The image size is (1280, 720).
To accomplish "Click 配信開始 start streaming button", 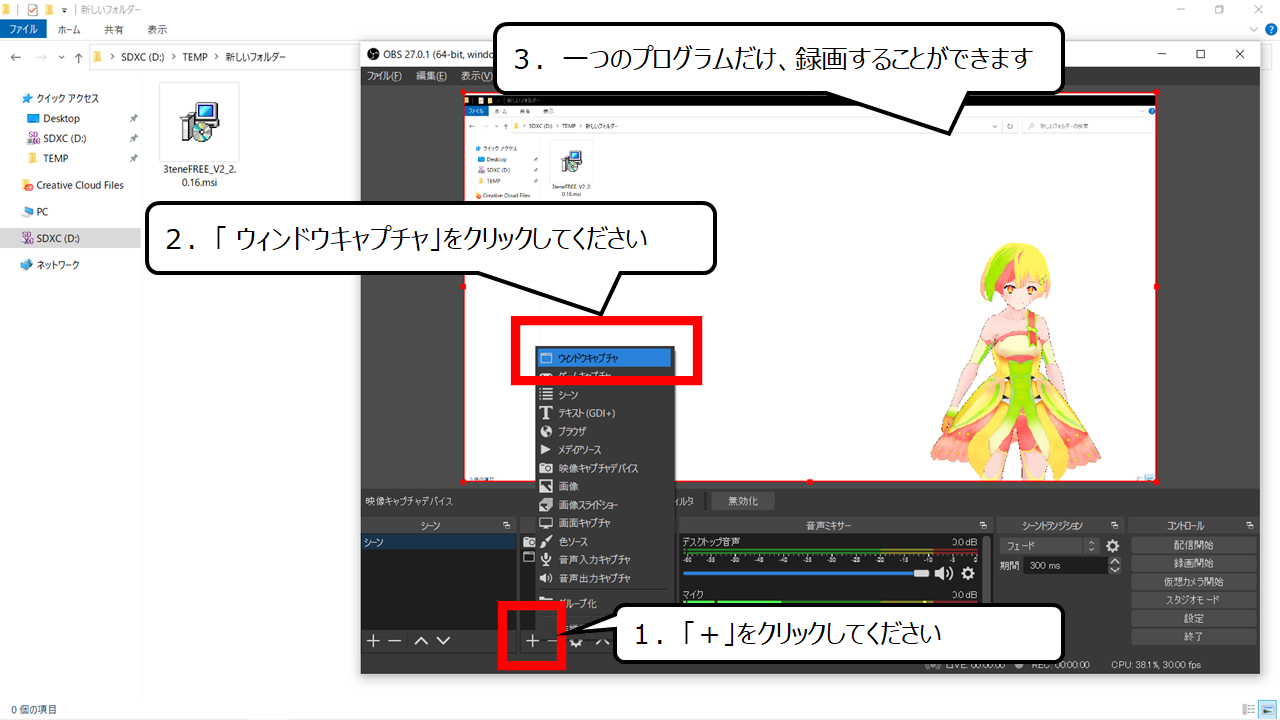I will (x=1193, y=545).
